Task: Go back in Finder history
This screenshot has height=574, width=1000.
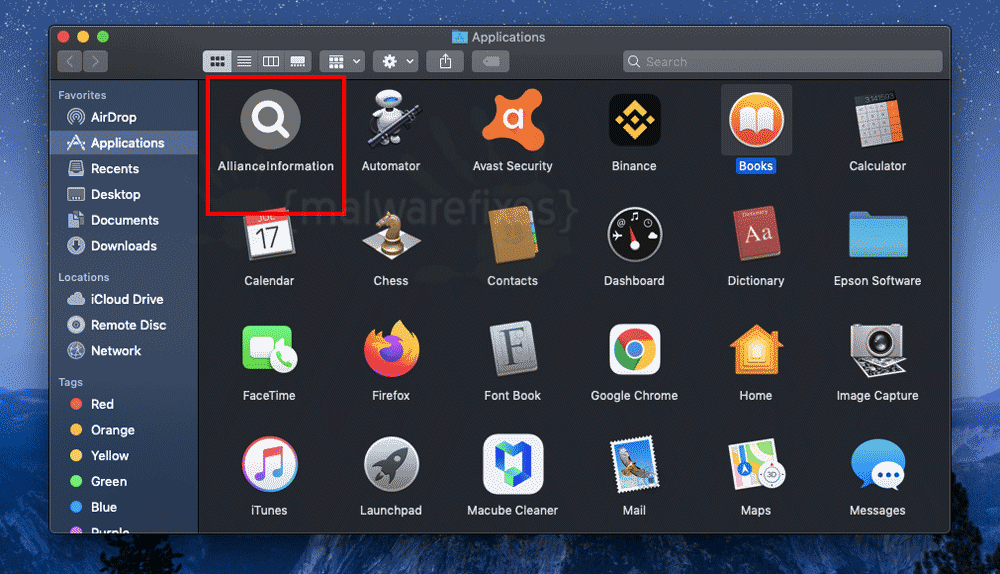Action: 70,61
